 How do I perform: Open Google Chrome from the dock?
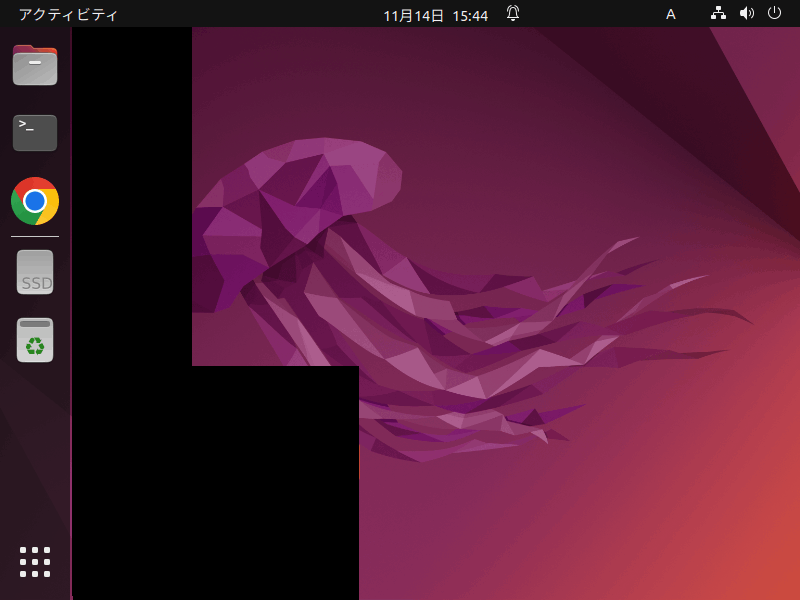(35, 201)
